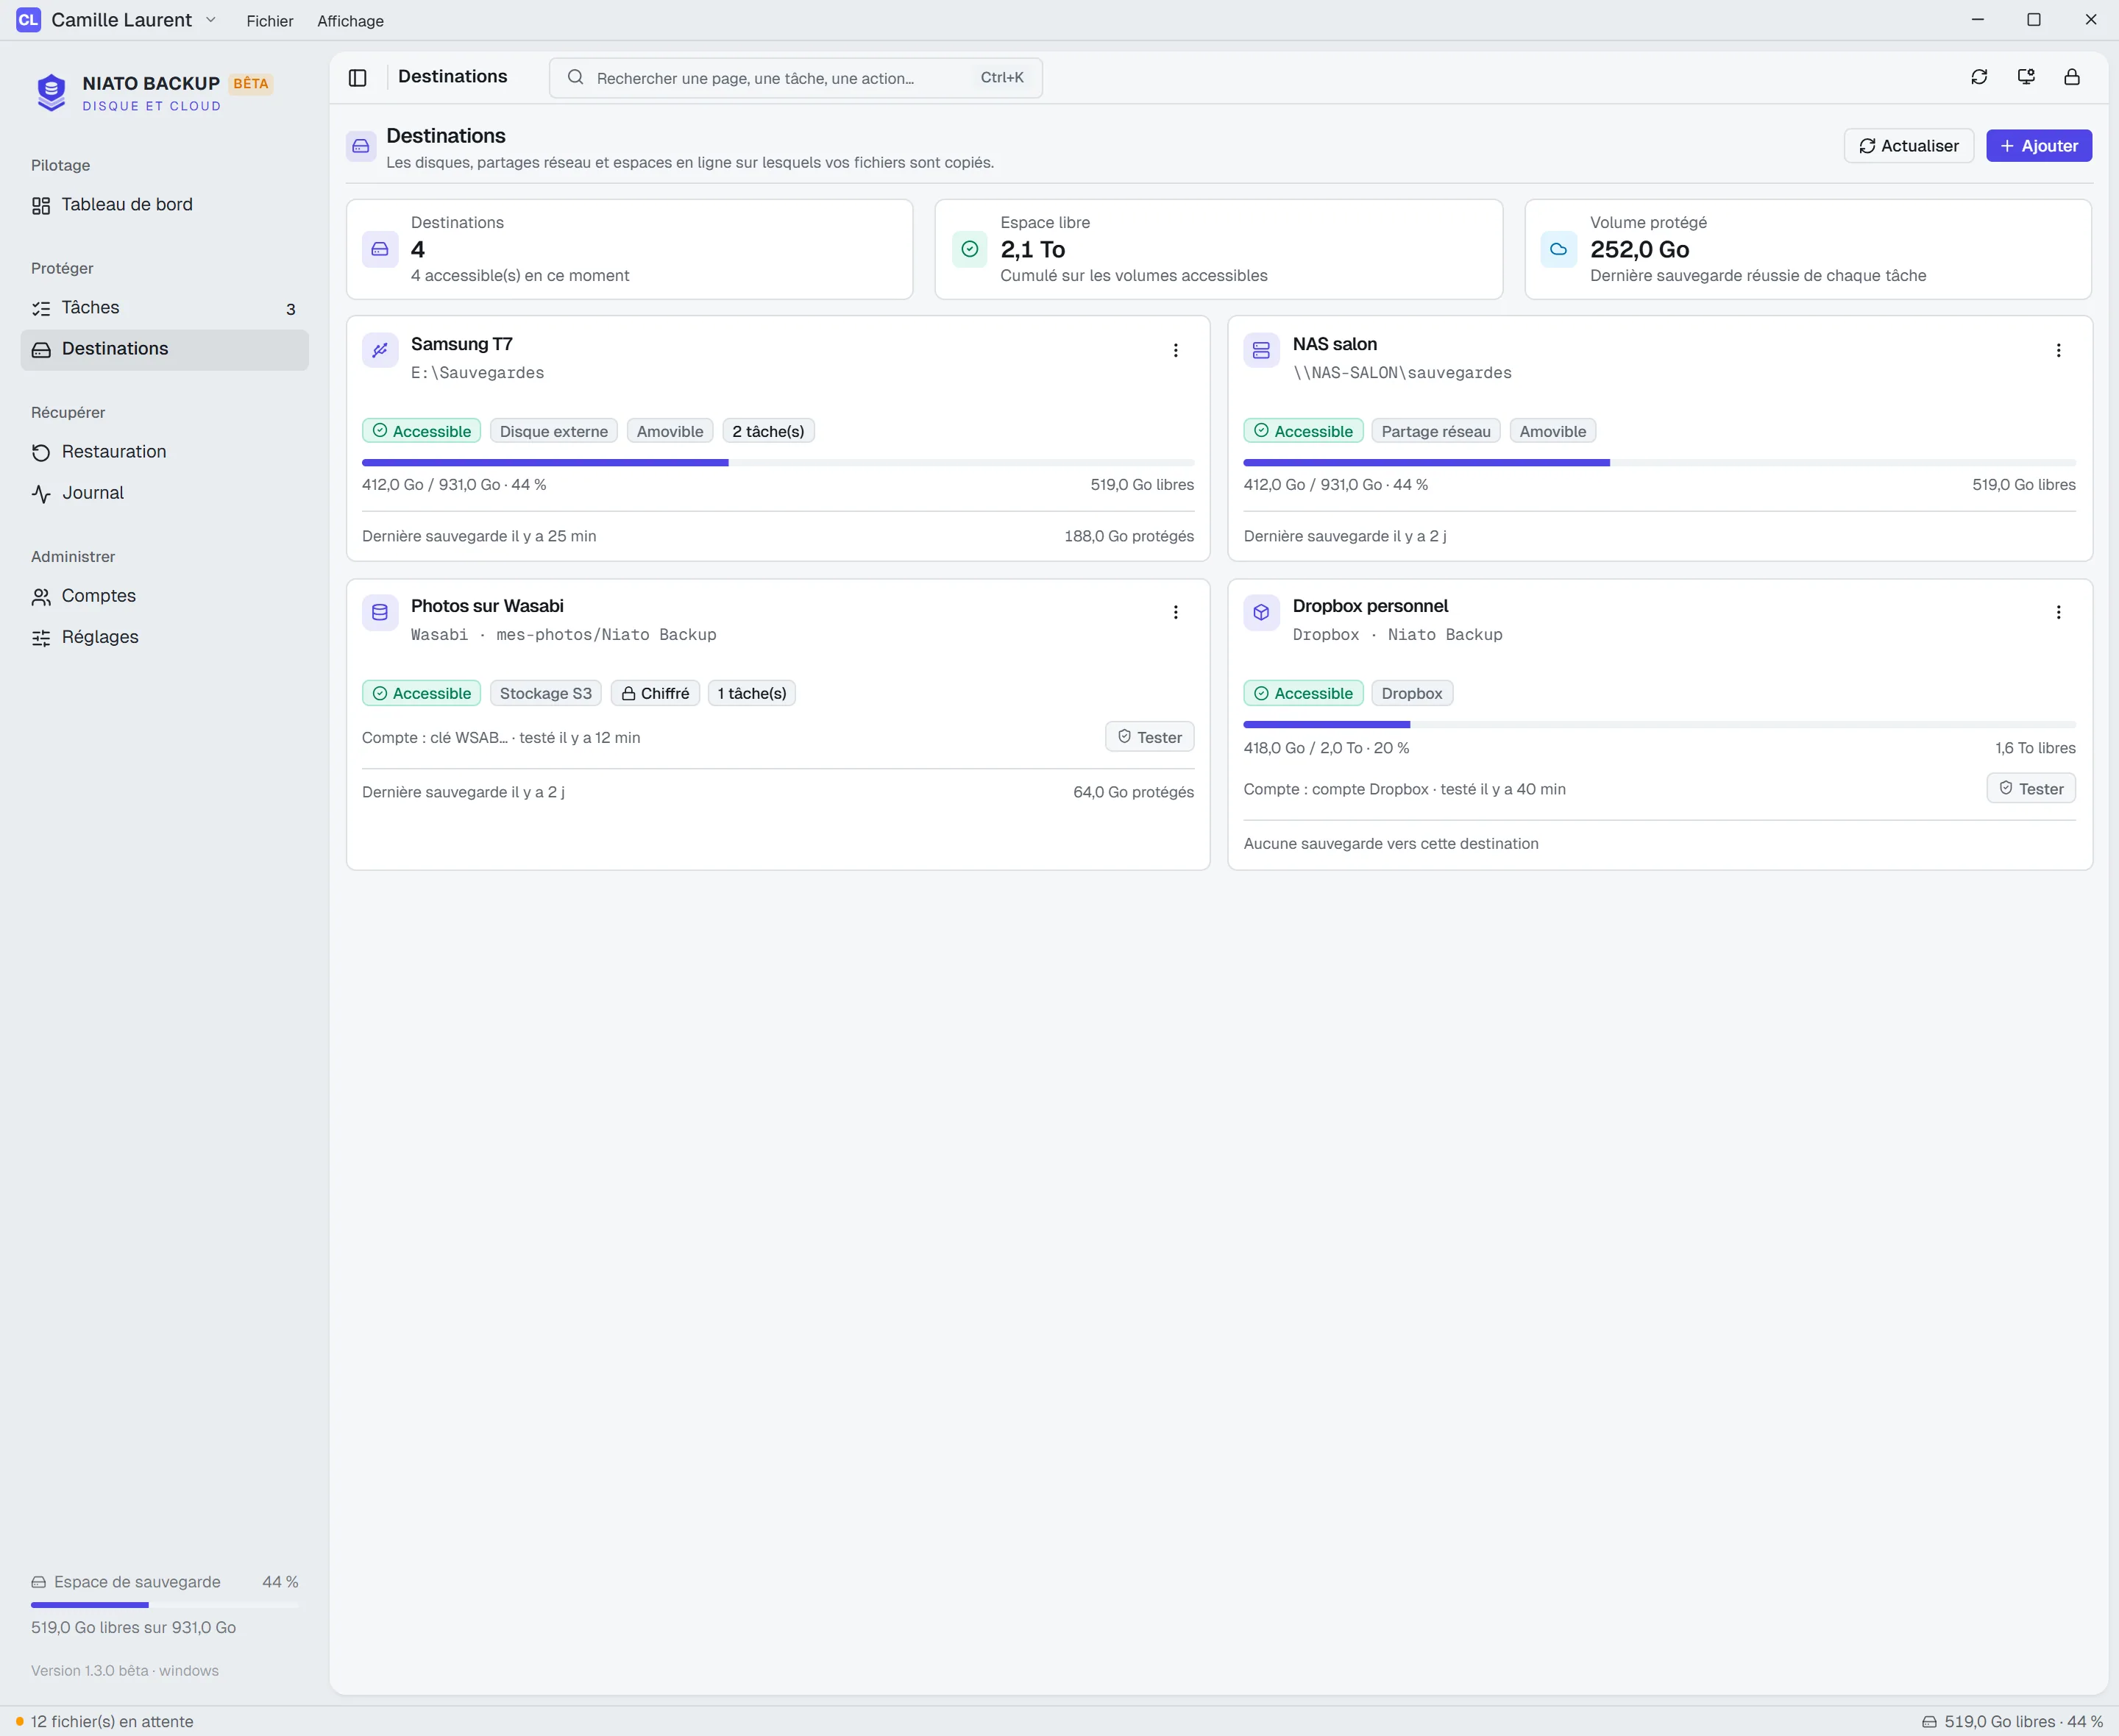Click the Photos sur Wasabi database icon
Screen dimensions: 2119x1736
[x=380, y=612]
